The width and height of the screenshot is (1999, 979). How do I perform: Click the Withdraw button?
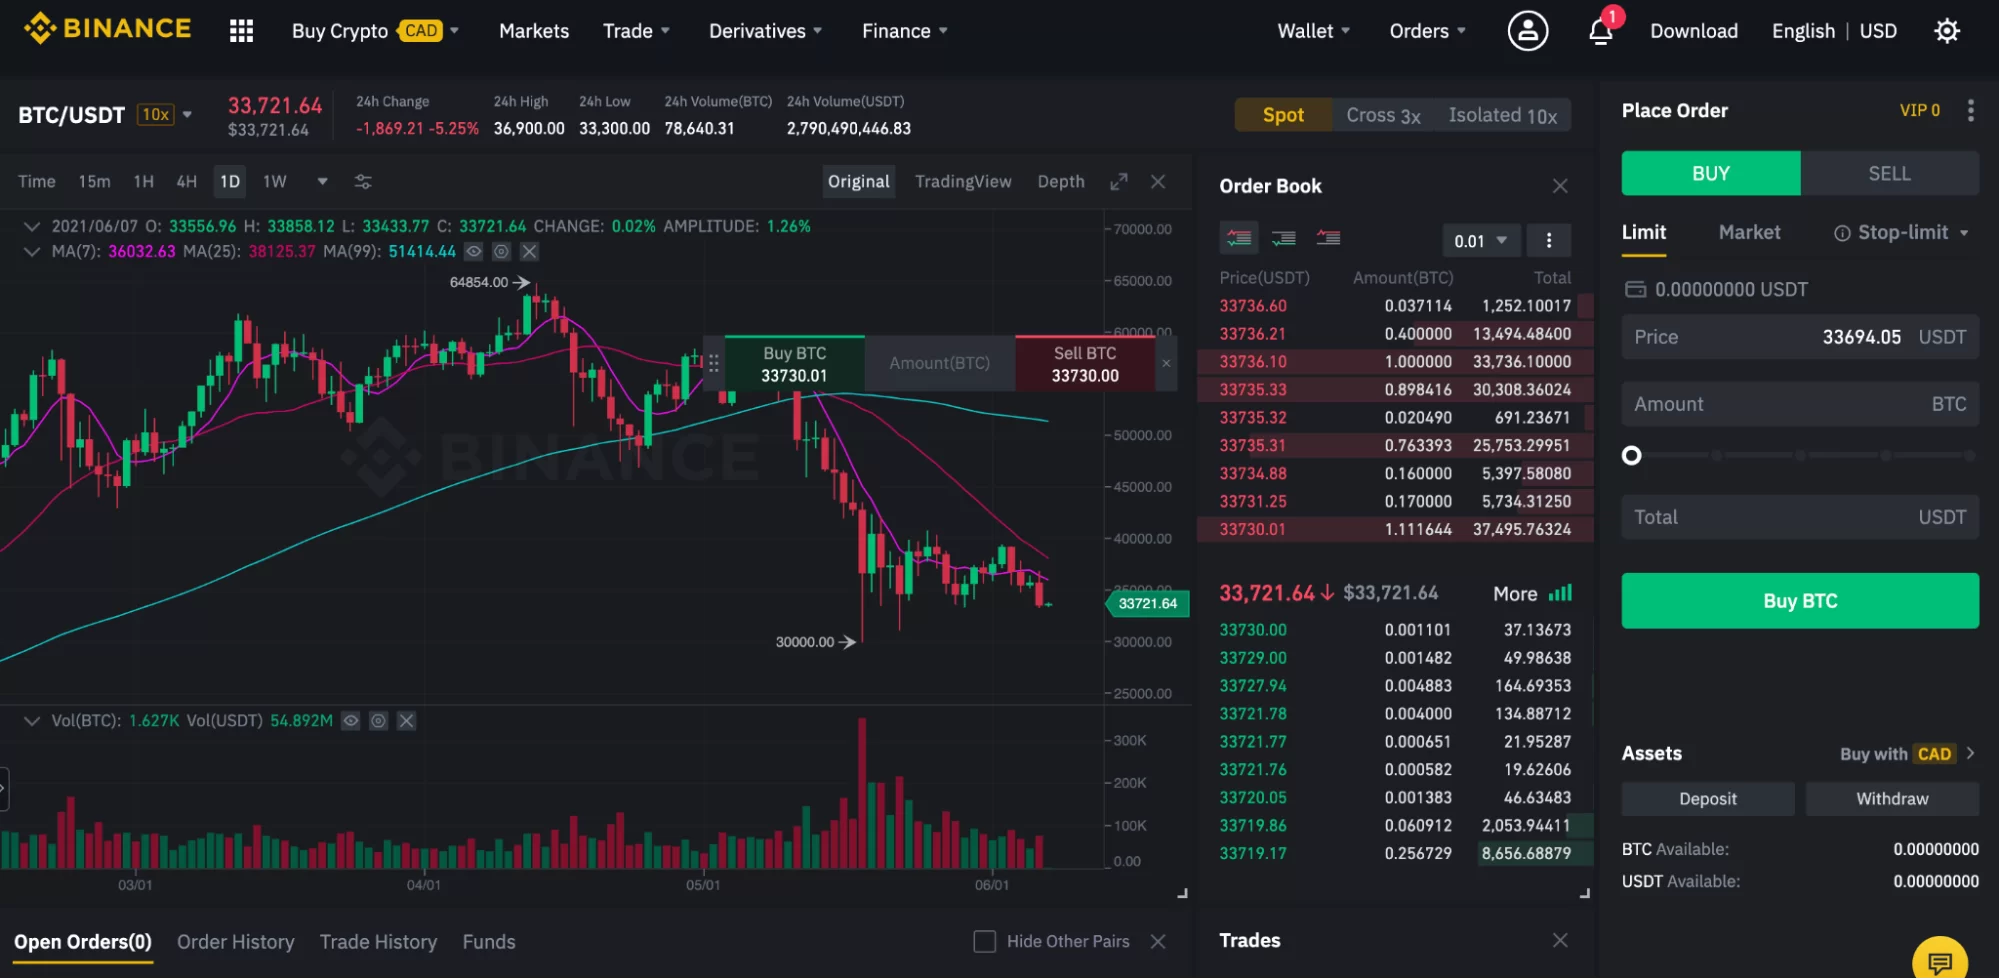pyautogui.click(x=1892, y=799)
